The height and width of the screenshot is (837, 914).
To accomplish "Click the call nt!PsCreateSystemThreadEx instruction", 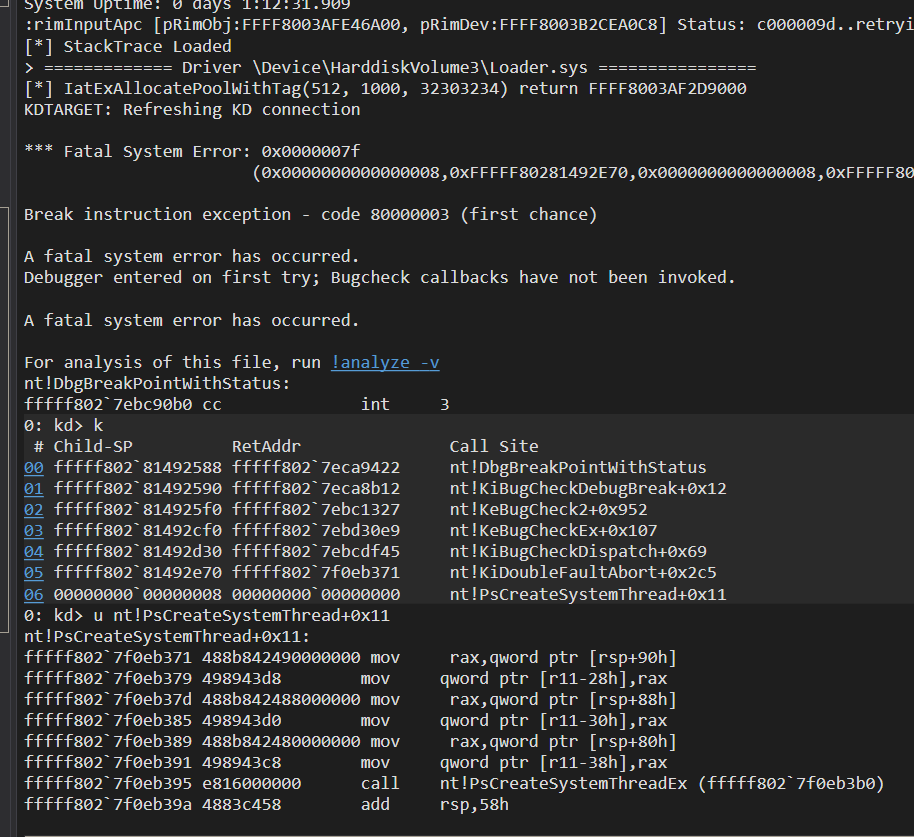I will tap(622, 783).
